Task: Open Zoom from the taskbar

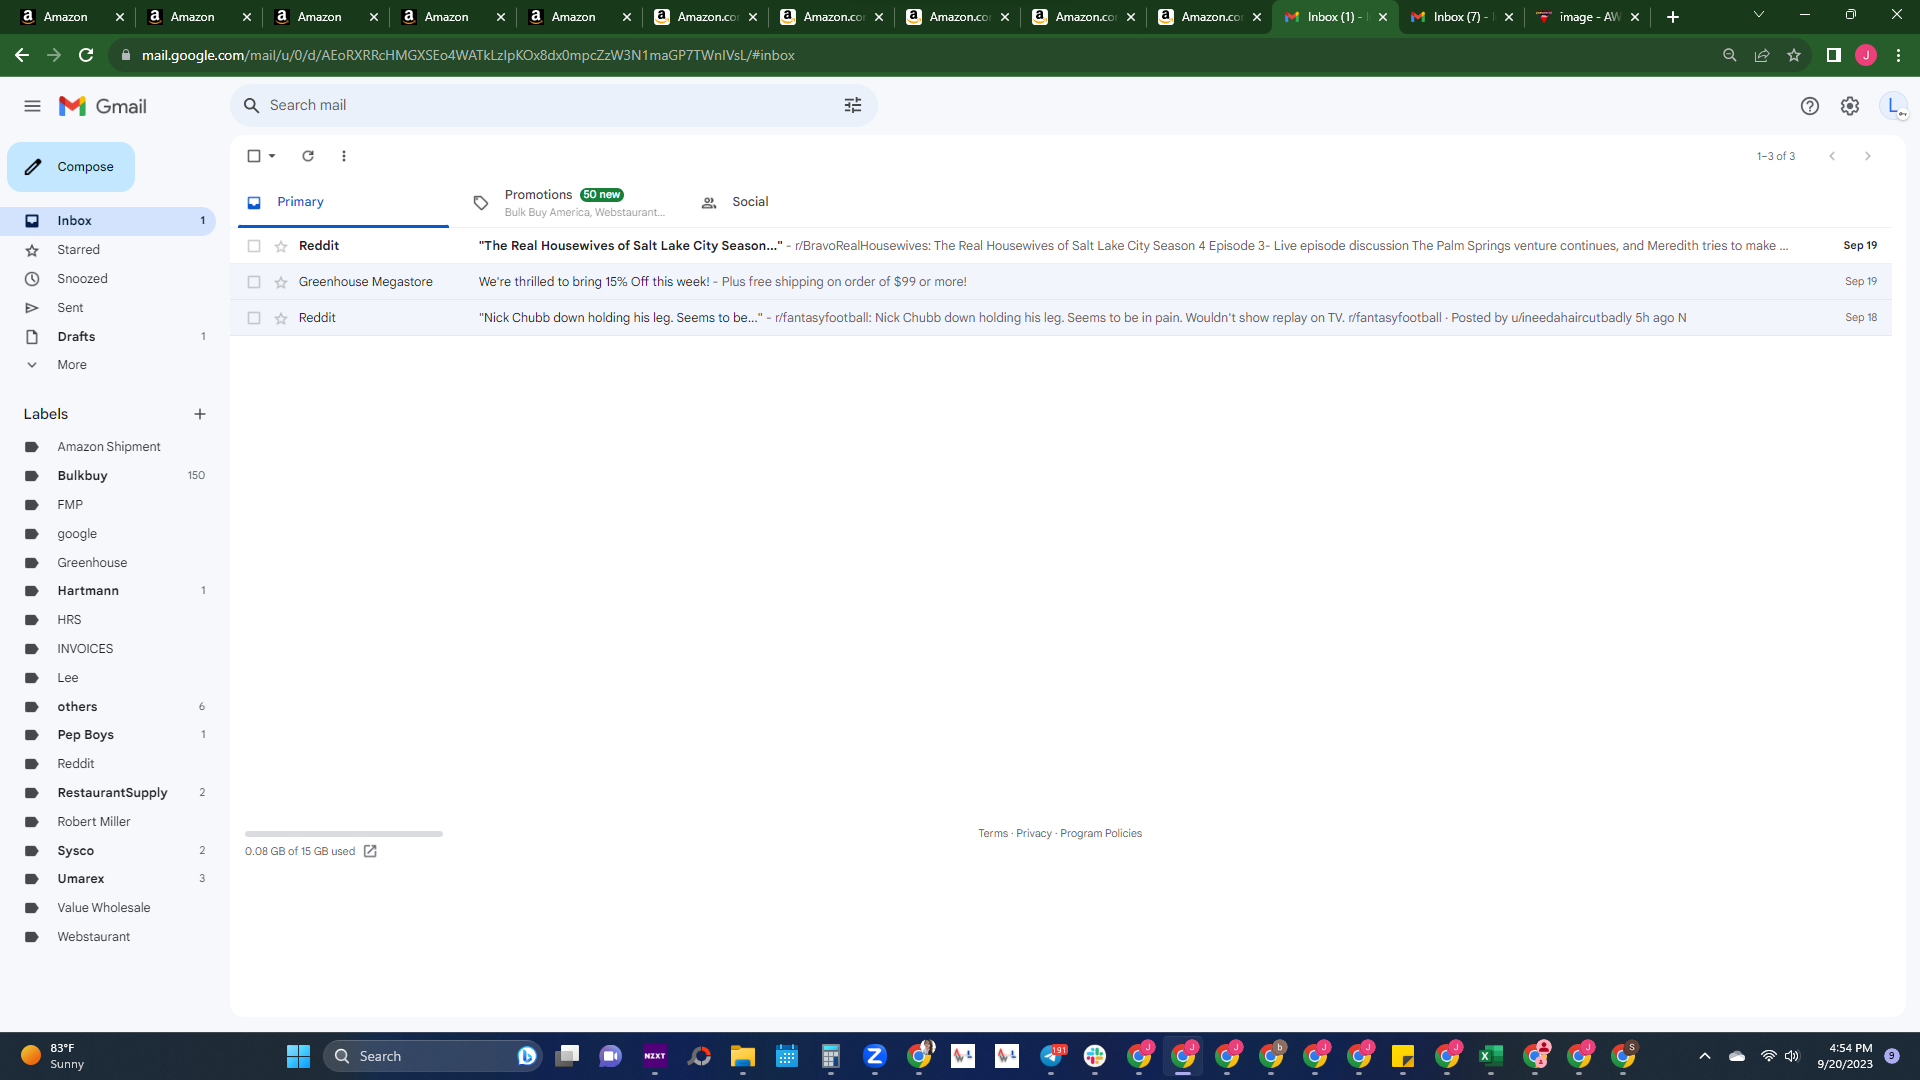Action: click(875, 1056)
